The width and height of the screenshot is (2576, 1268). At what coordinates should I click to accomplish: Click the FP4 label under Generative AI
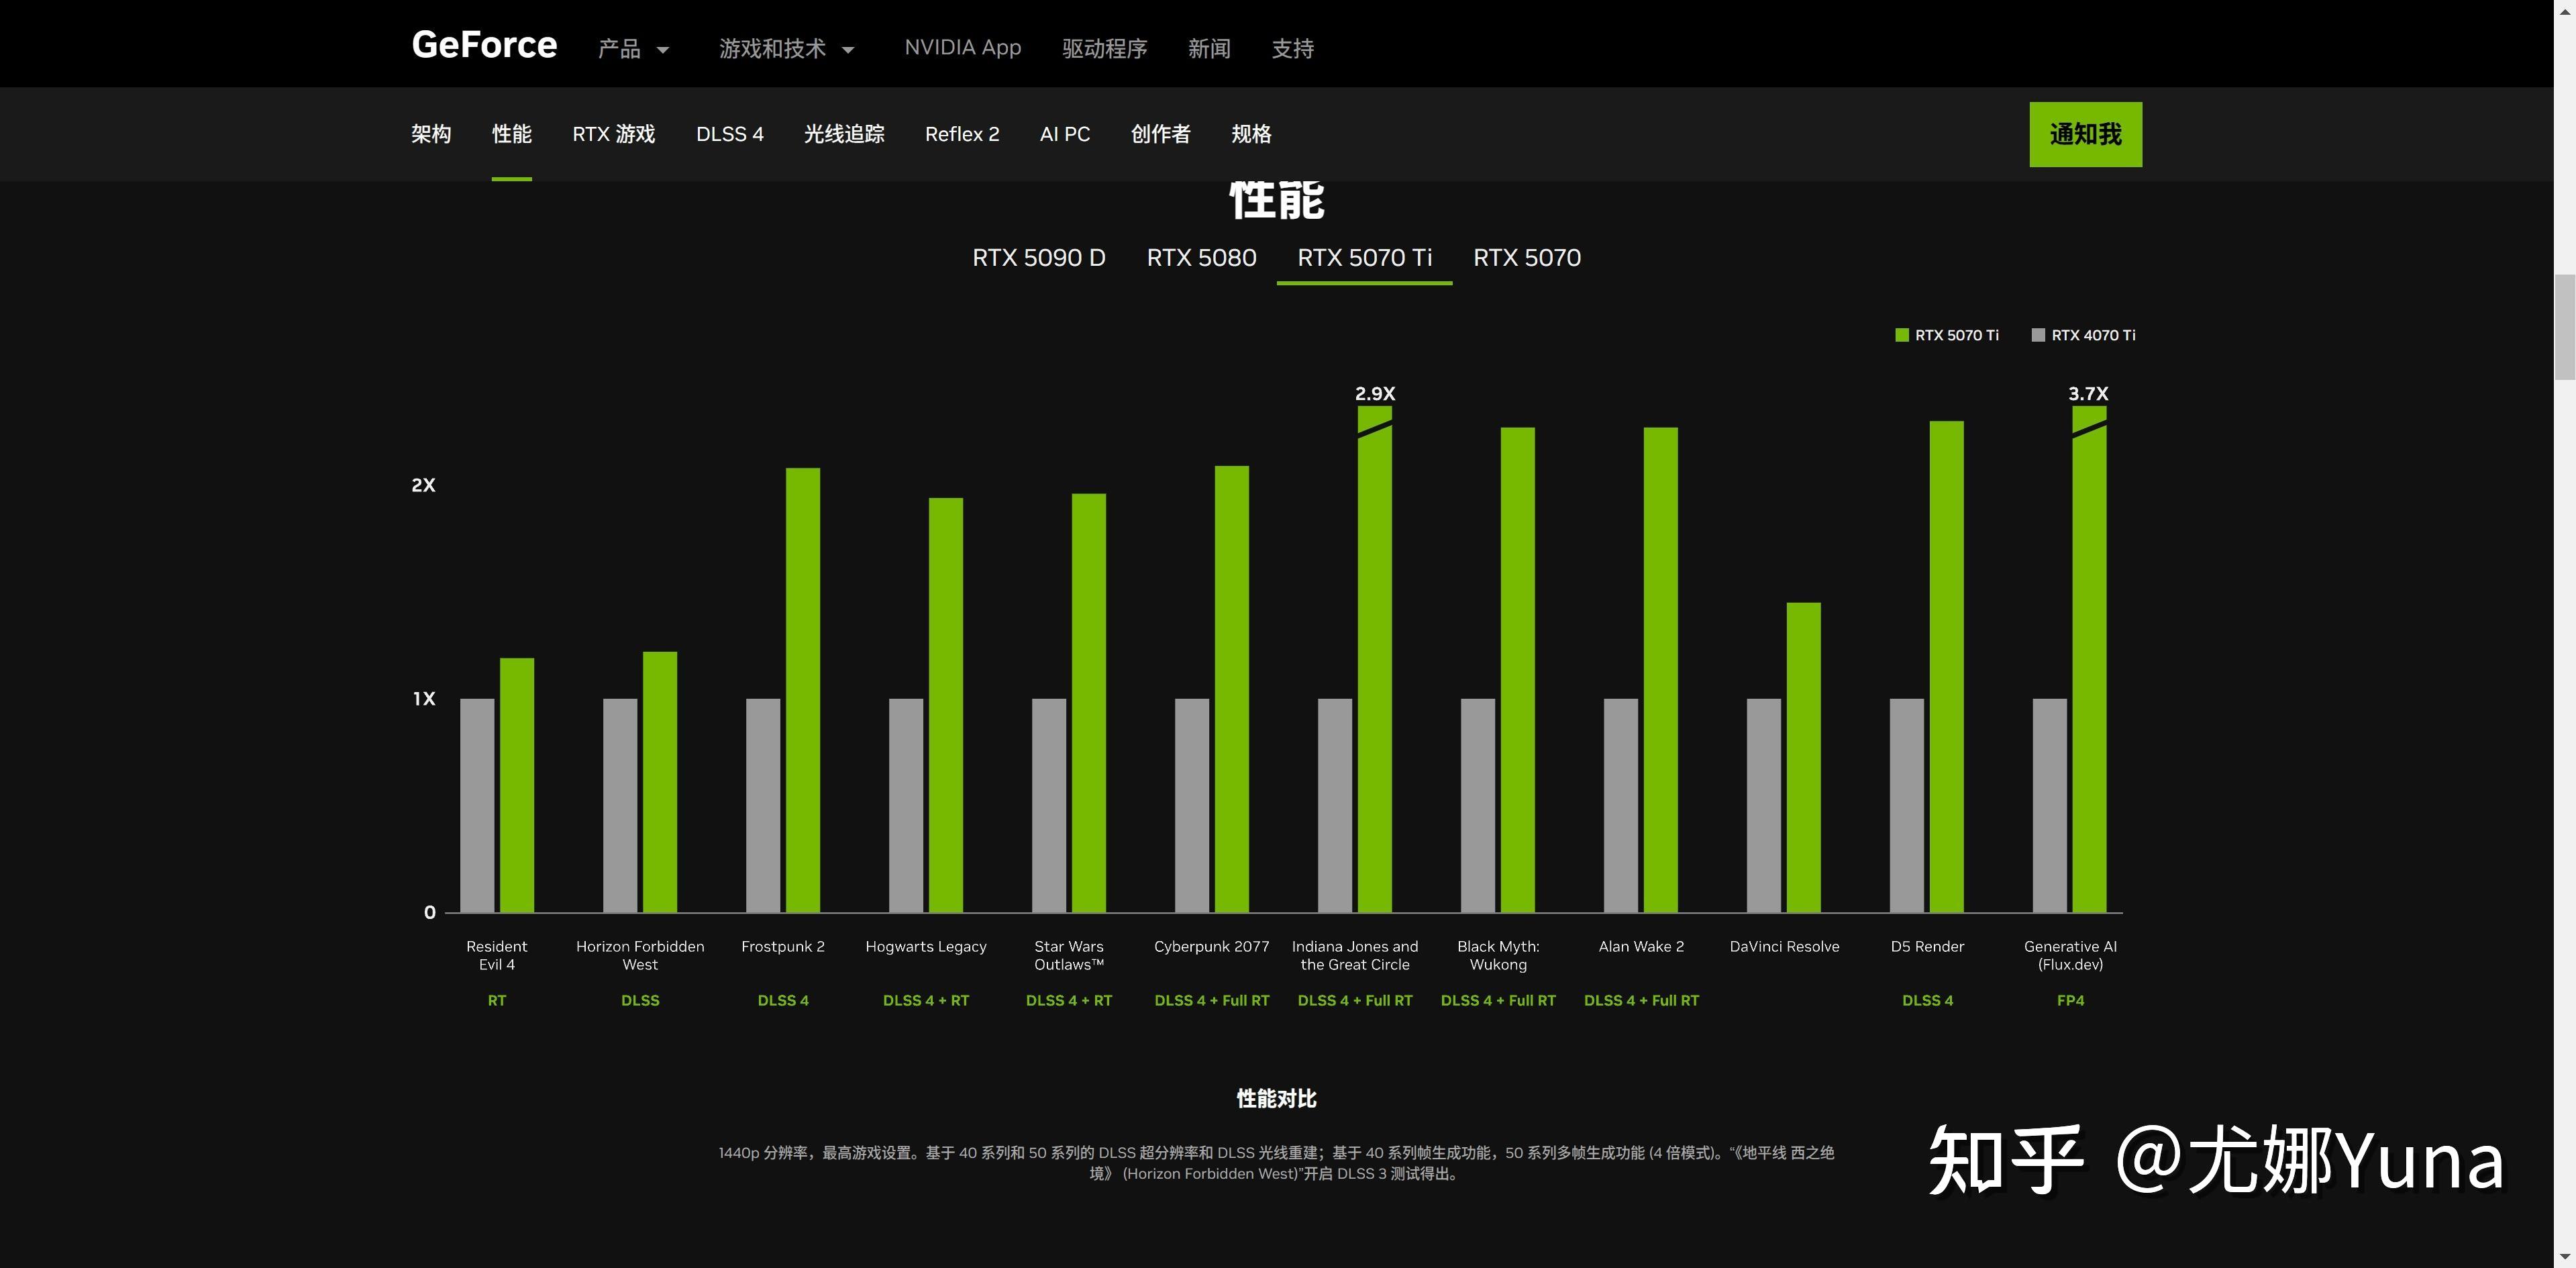[2070, 1000]
